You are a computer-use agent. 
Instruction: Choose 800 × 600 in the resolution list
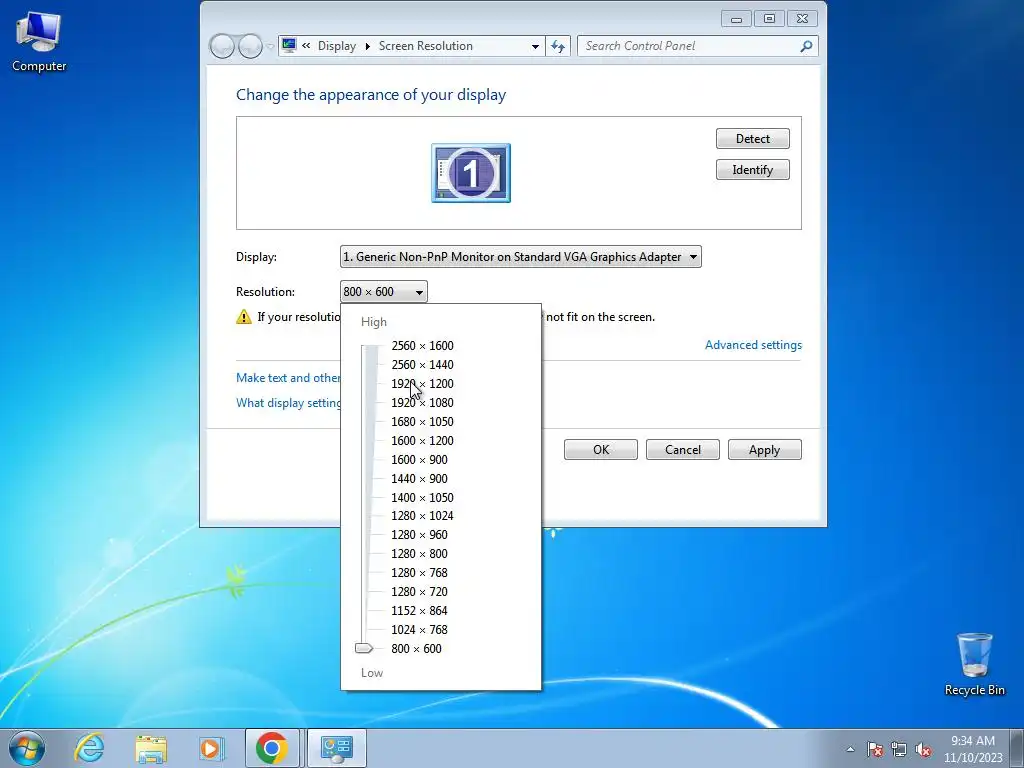pyautogui.click(x=417, y=648)
